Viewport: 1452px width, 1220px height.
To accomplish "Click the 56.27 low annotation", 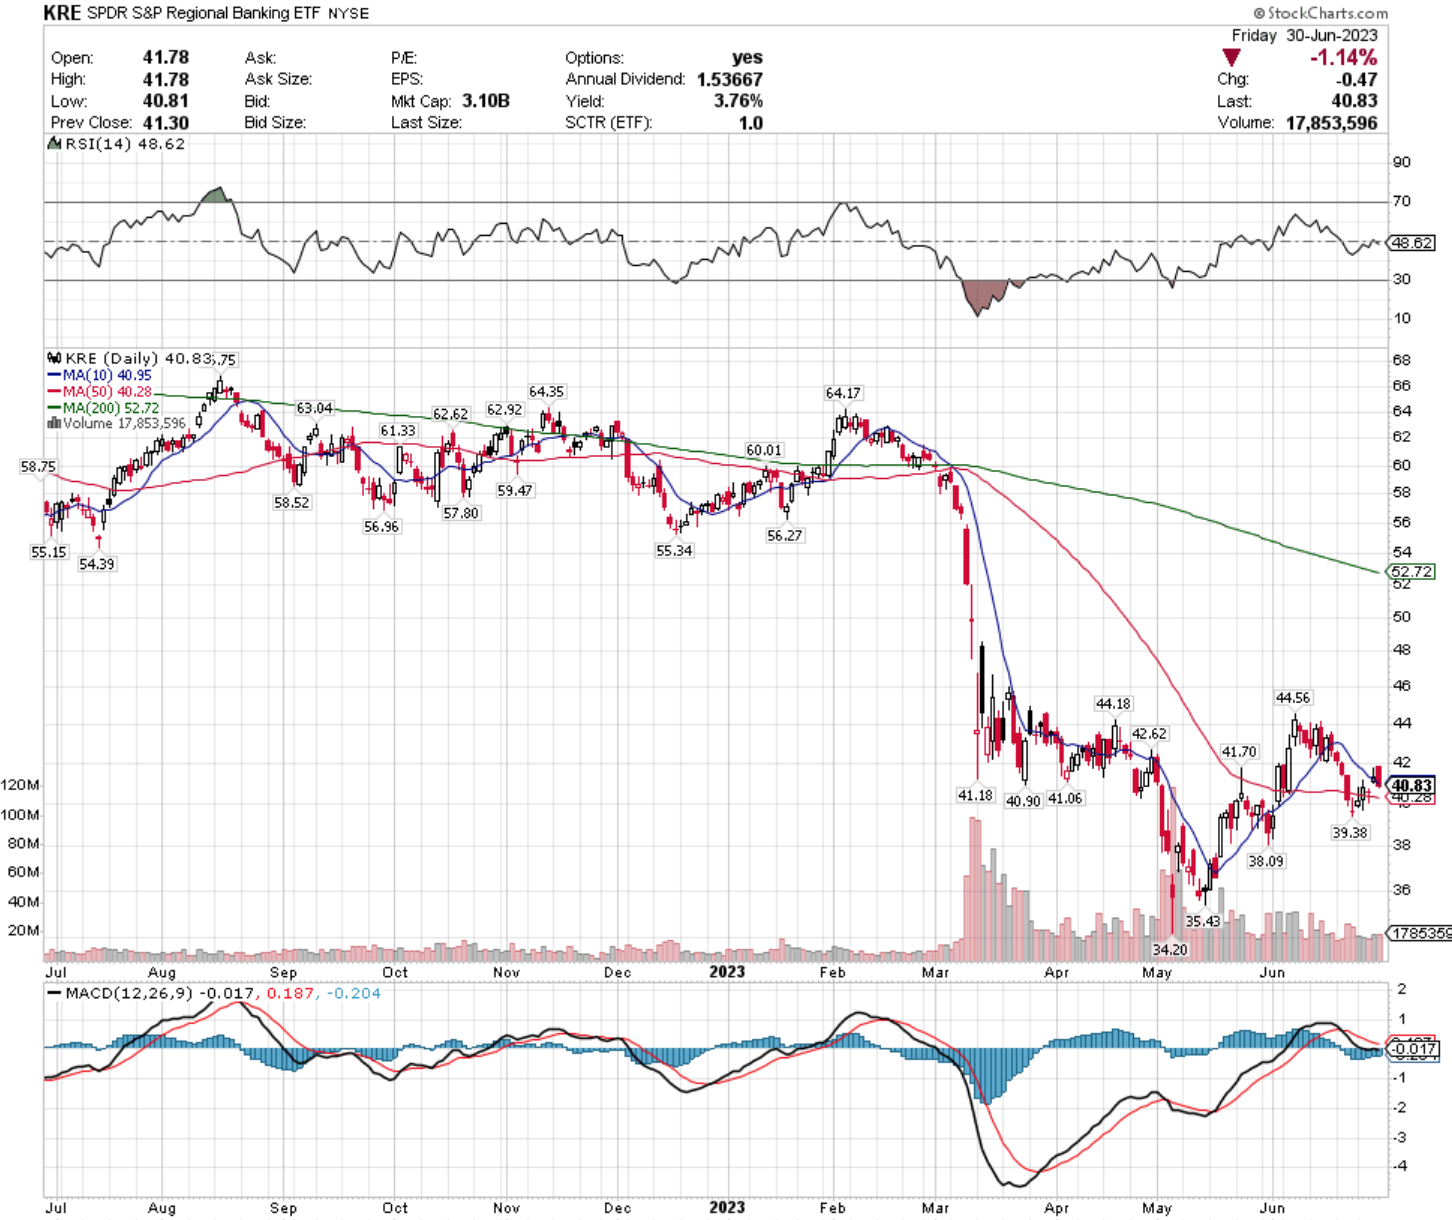I will (x=784, y=535).
